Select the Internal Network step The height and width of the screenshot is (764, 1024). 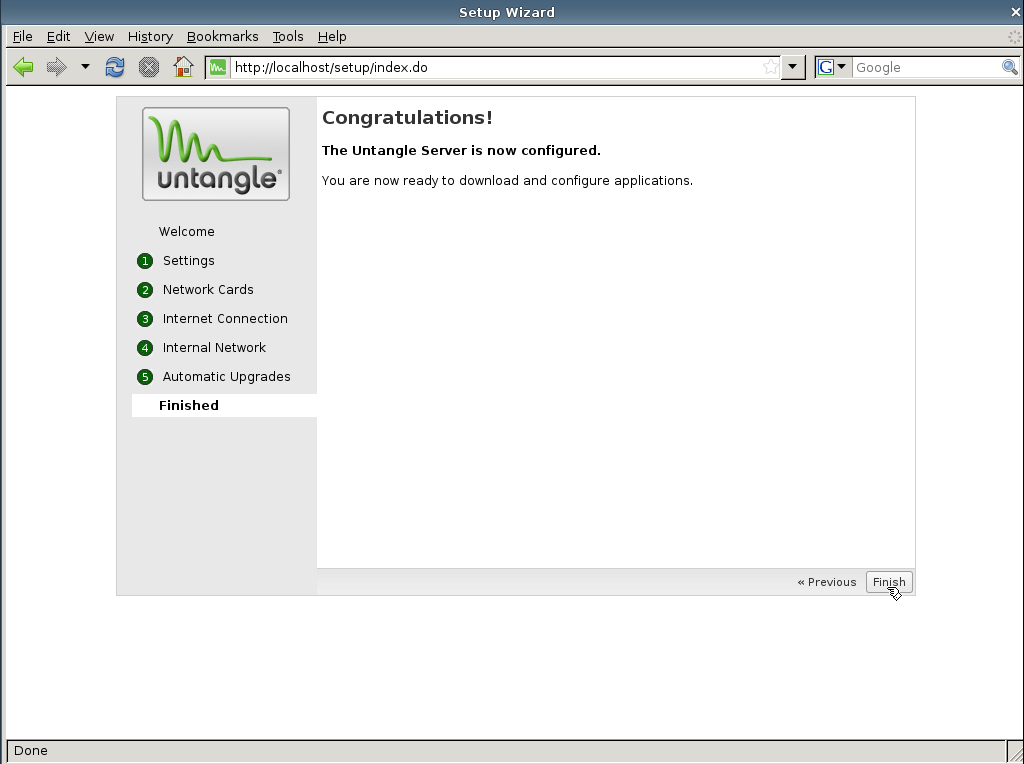(x=214, y=347)
